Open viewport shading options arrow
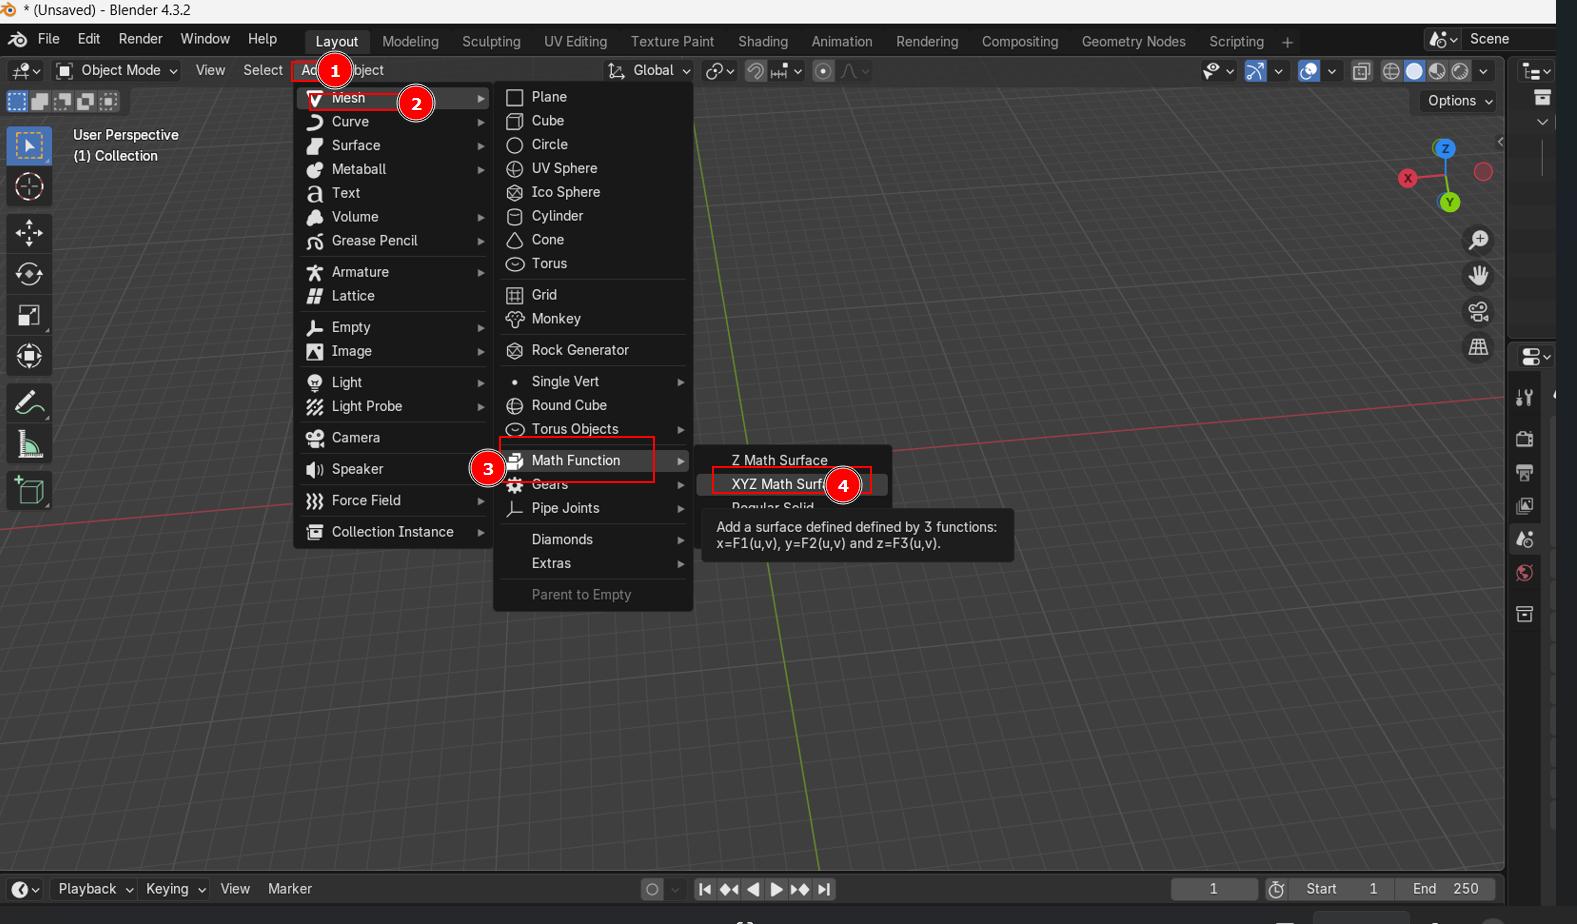 (1484, 71)
